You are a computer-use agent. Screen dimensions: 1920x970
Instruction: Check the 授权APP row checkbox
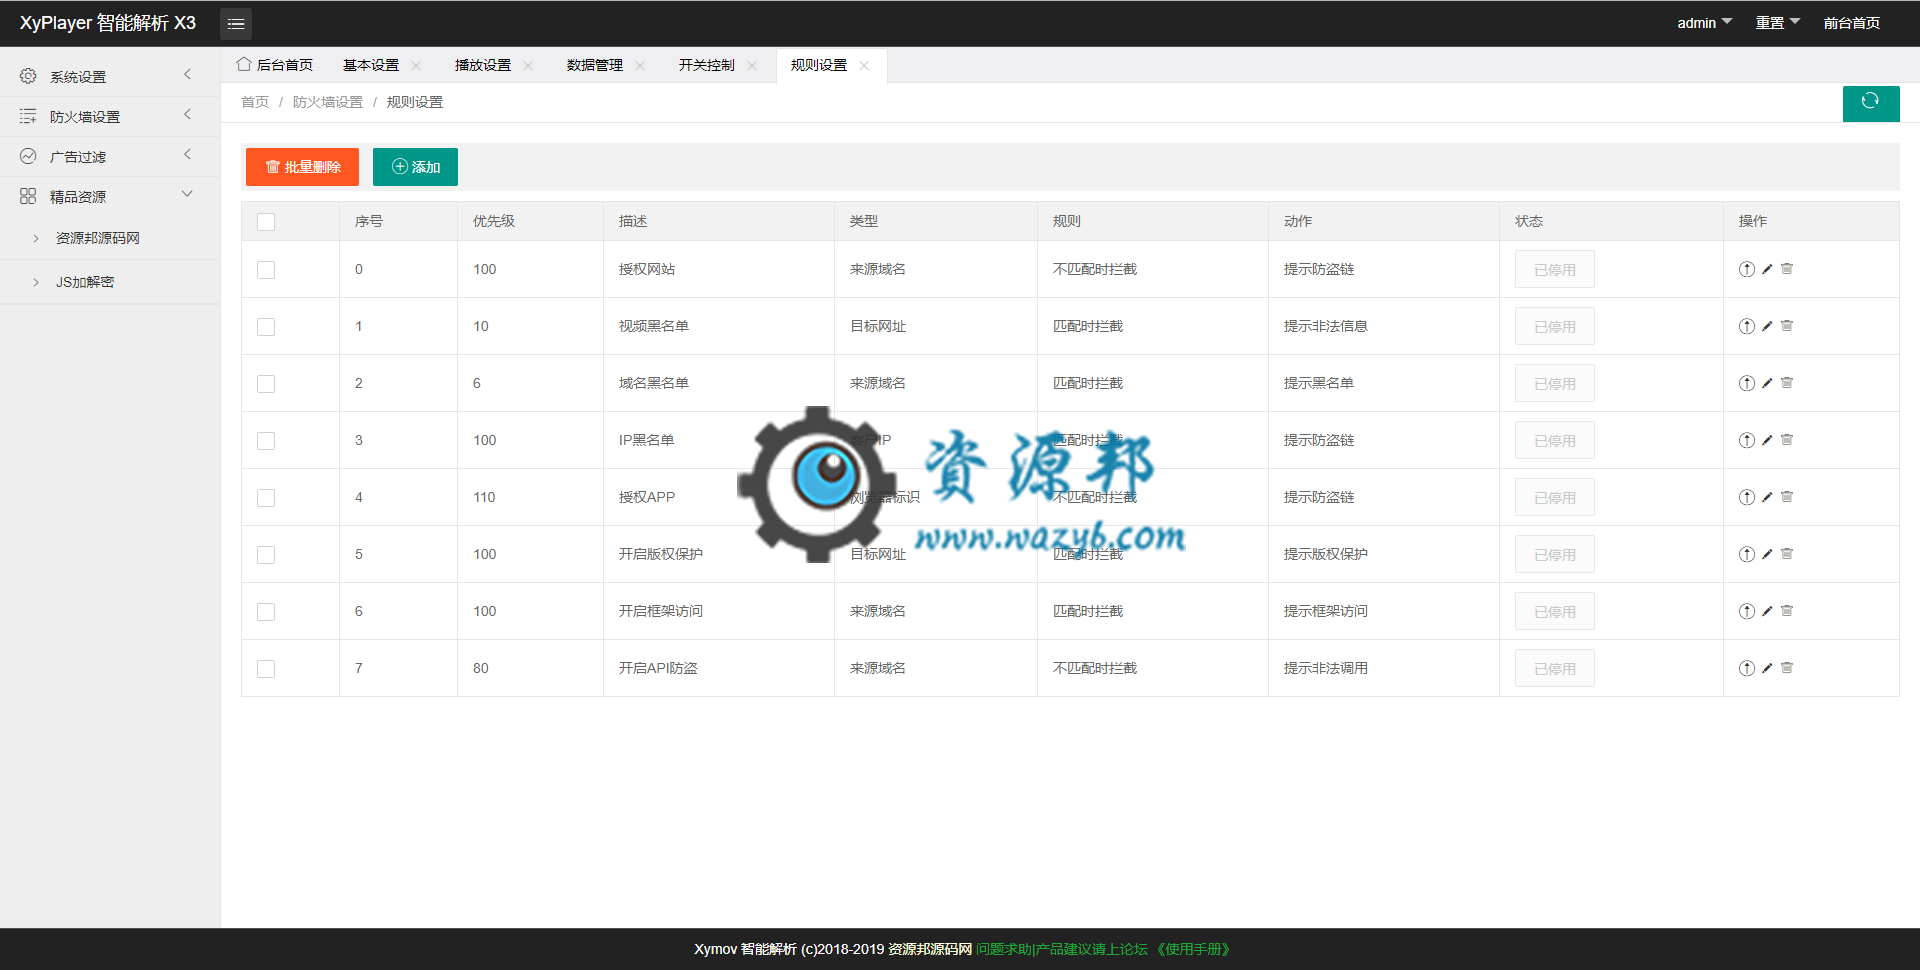point(266,498)
